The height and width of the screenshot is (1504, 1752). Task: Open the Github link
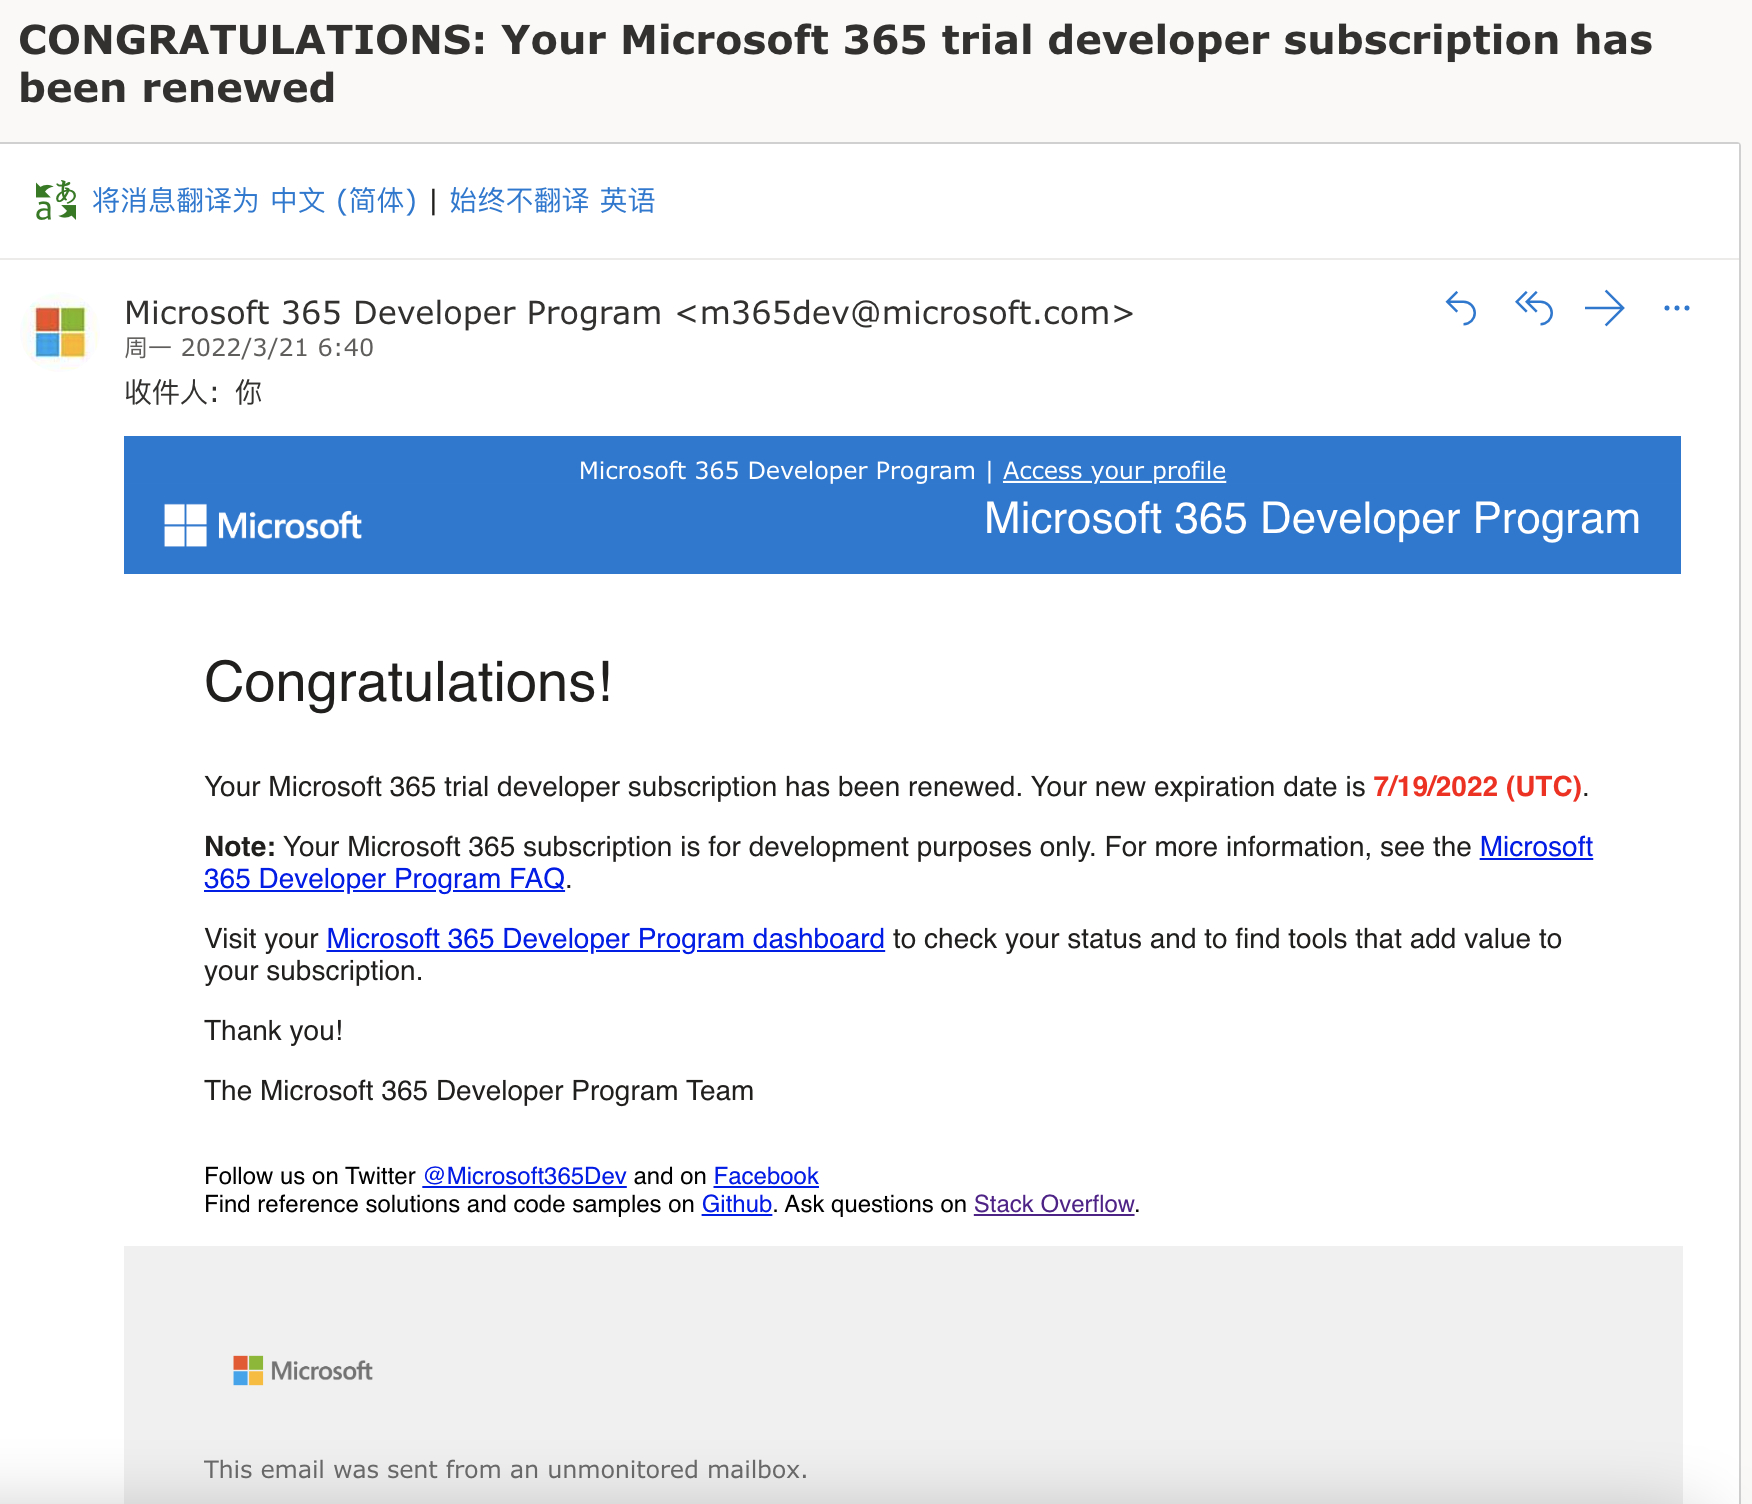click(737, 1204)
